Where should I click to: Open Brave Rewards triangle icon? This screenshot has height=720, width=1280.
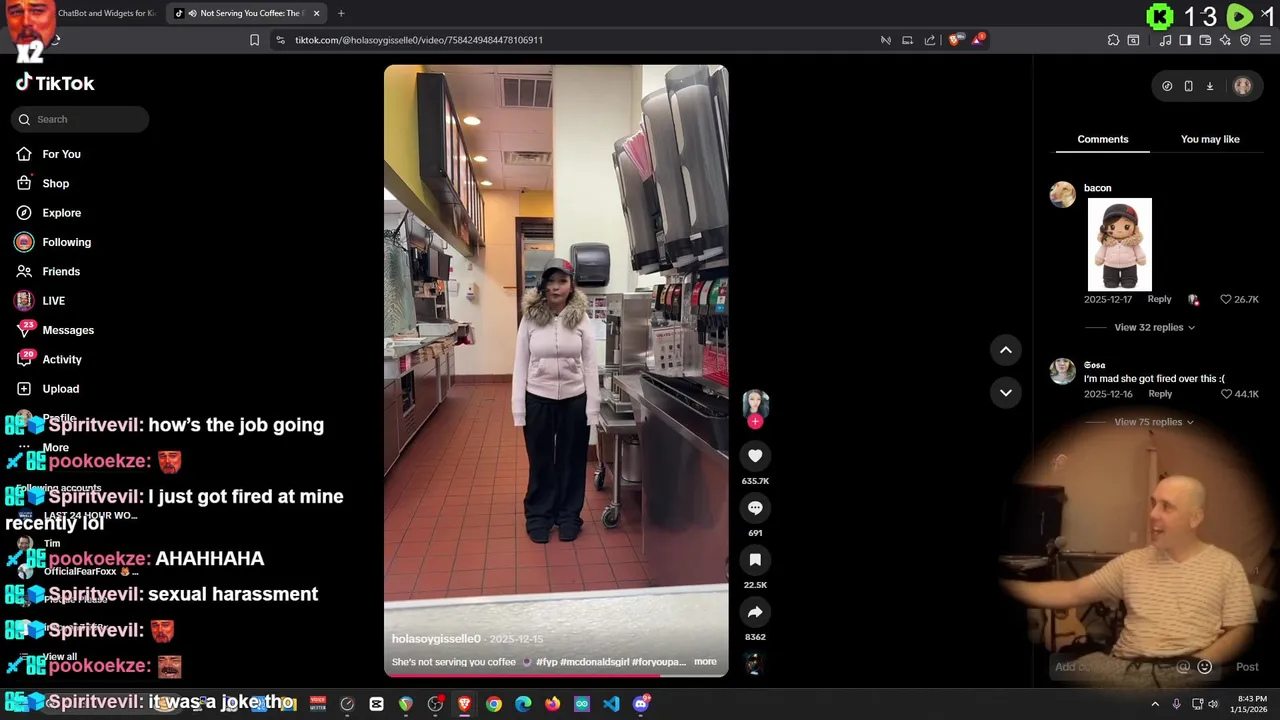click(x=978, y=40)
